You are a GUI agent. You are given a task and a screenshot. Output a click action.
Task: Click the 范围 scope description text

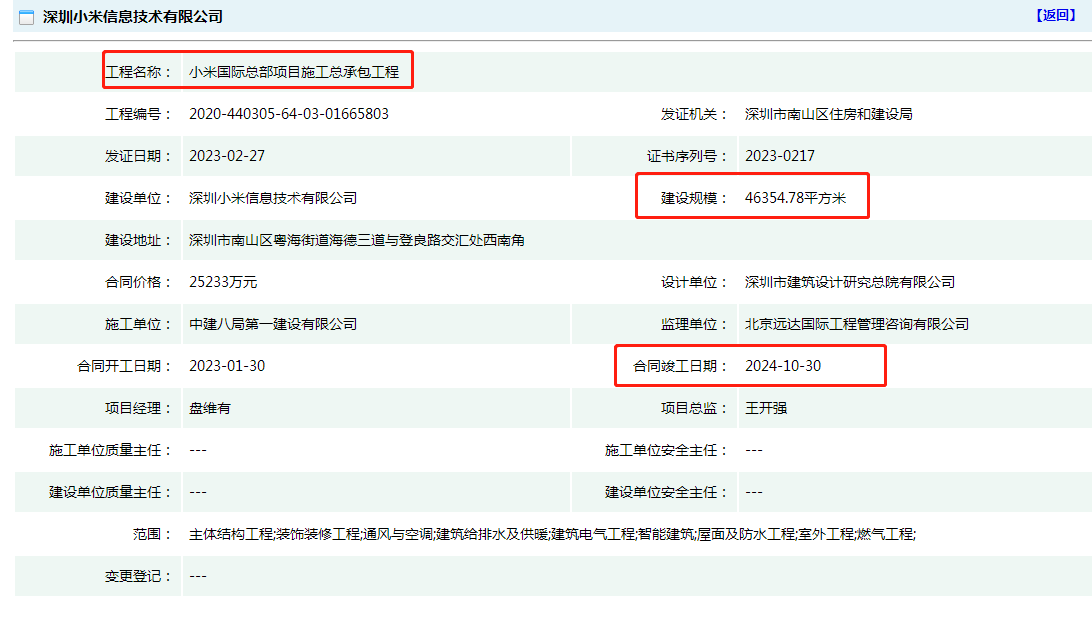click(552, 534)
